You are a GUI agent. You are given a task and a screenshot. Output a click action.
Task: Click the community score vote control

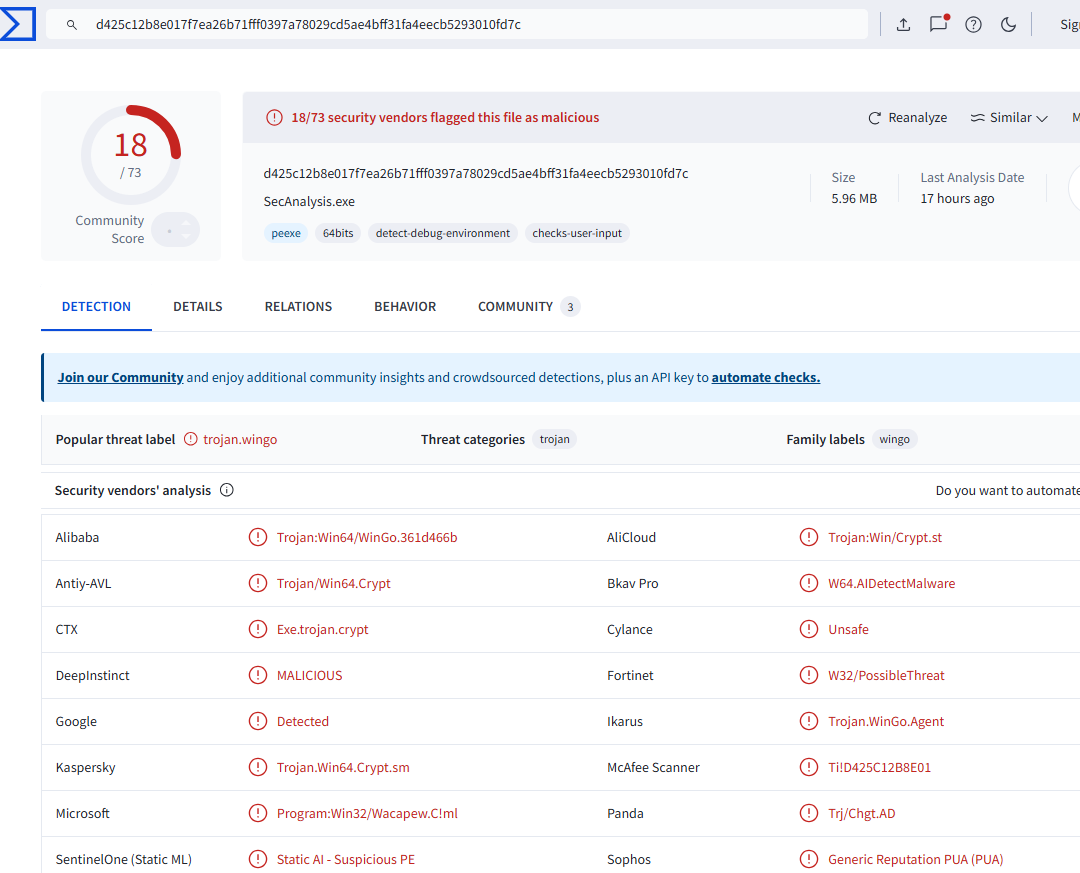point(176,229)
